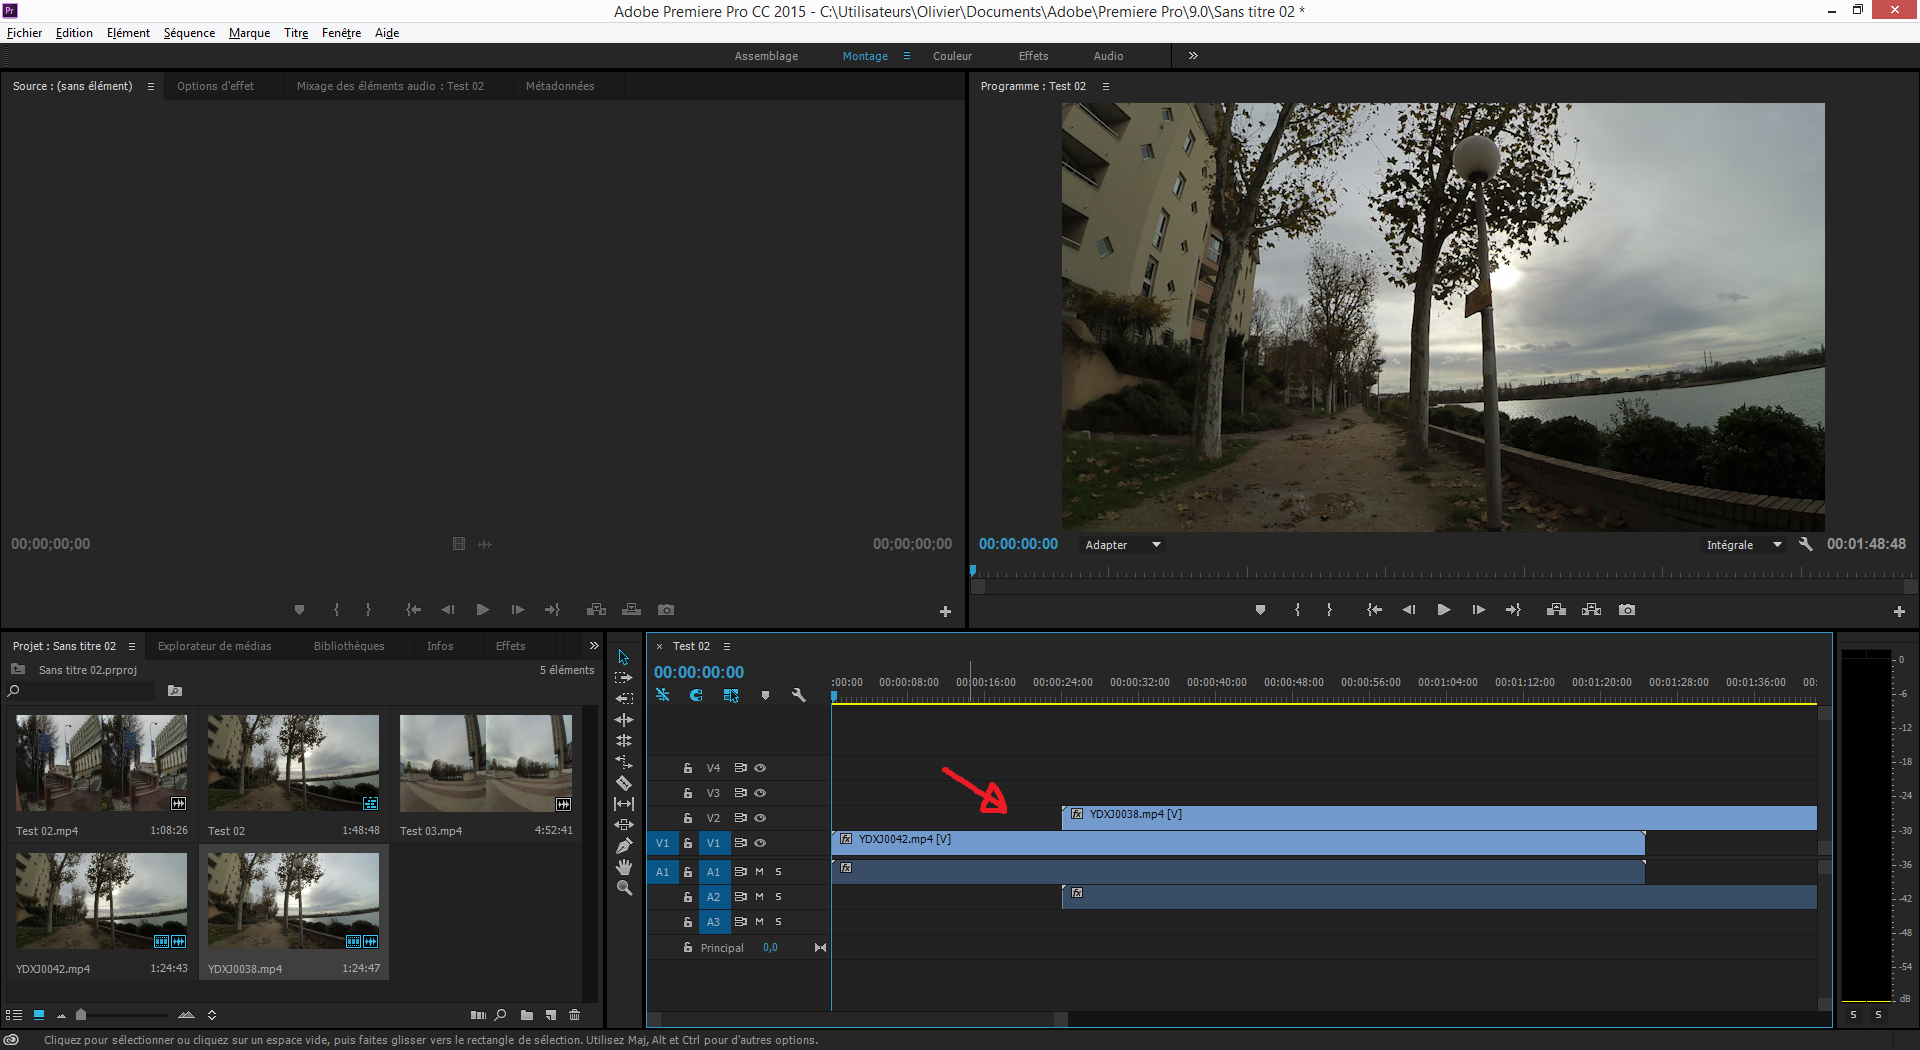
Task: Lock video track V3
Action: 688,793
